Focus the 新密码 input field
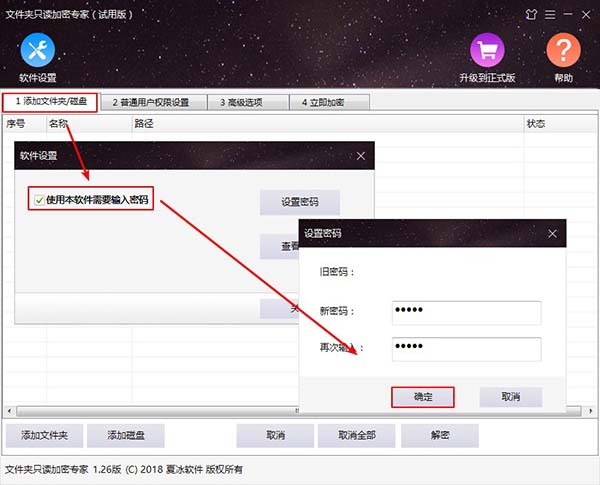Image resolution: width=600 pixels, height=485 pixels. pyautogui.click(x=466, y=313)
